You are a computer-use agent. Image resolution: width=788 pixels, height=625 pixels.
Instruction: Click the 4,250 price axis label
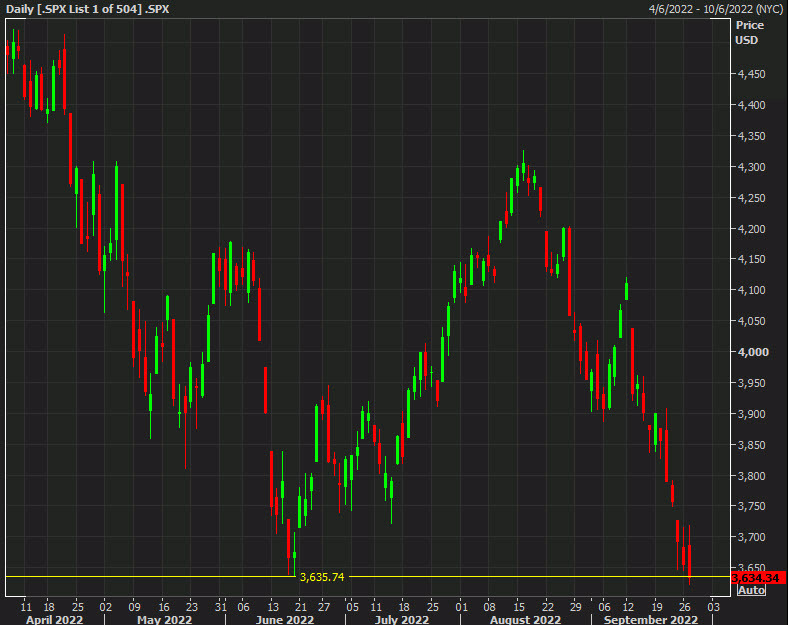coord(751,198)
